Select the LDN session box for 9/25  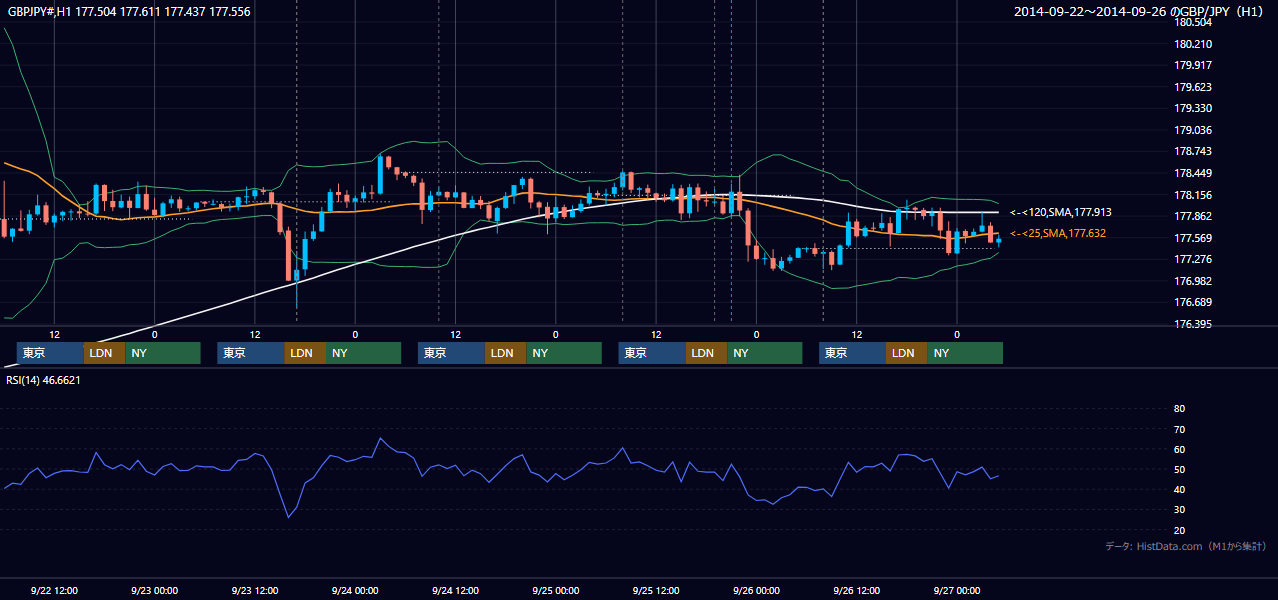point(707,353)
